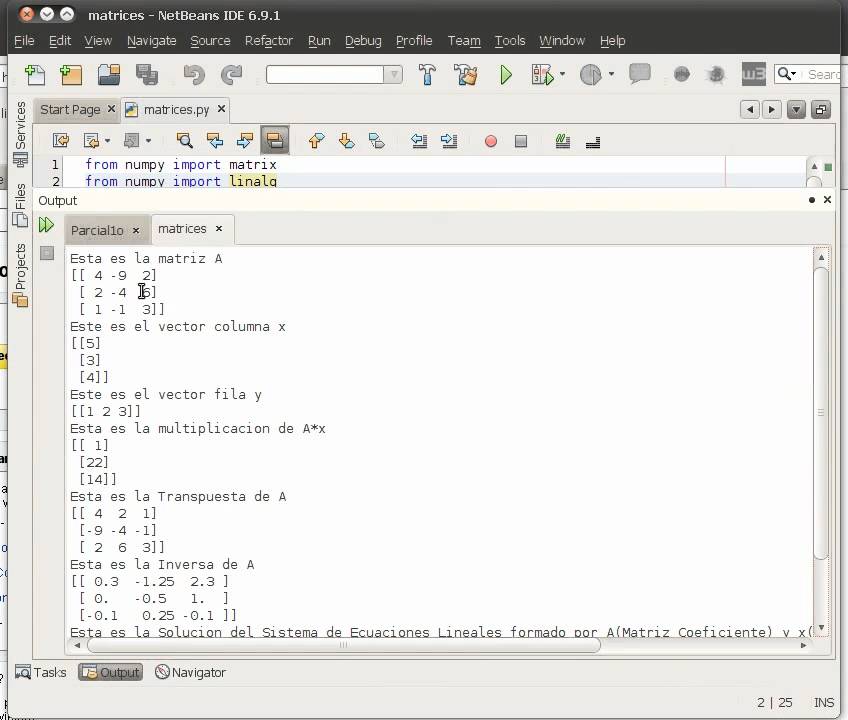The width and height of the screenshot is (848, 720).
Task: Open quick search magnifier dropdown
Action: point(786,74)
